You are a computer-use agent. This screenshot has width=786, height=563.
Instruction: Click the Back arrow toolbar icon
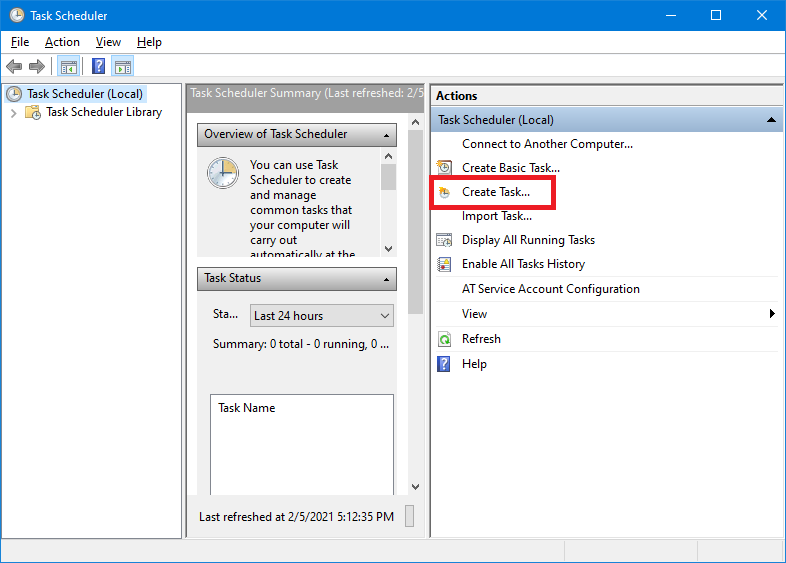(14, 66)
